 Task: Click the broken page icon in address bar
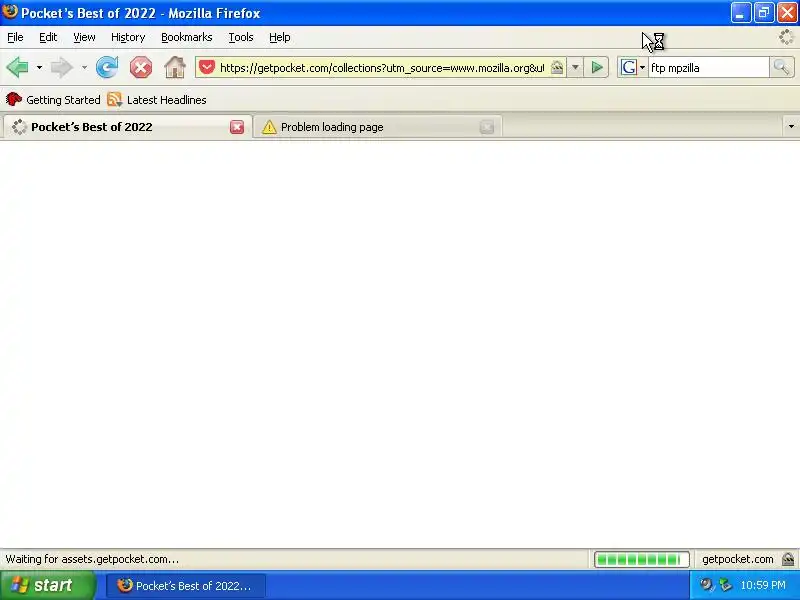pyautogui.click(x=557, y=68)
